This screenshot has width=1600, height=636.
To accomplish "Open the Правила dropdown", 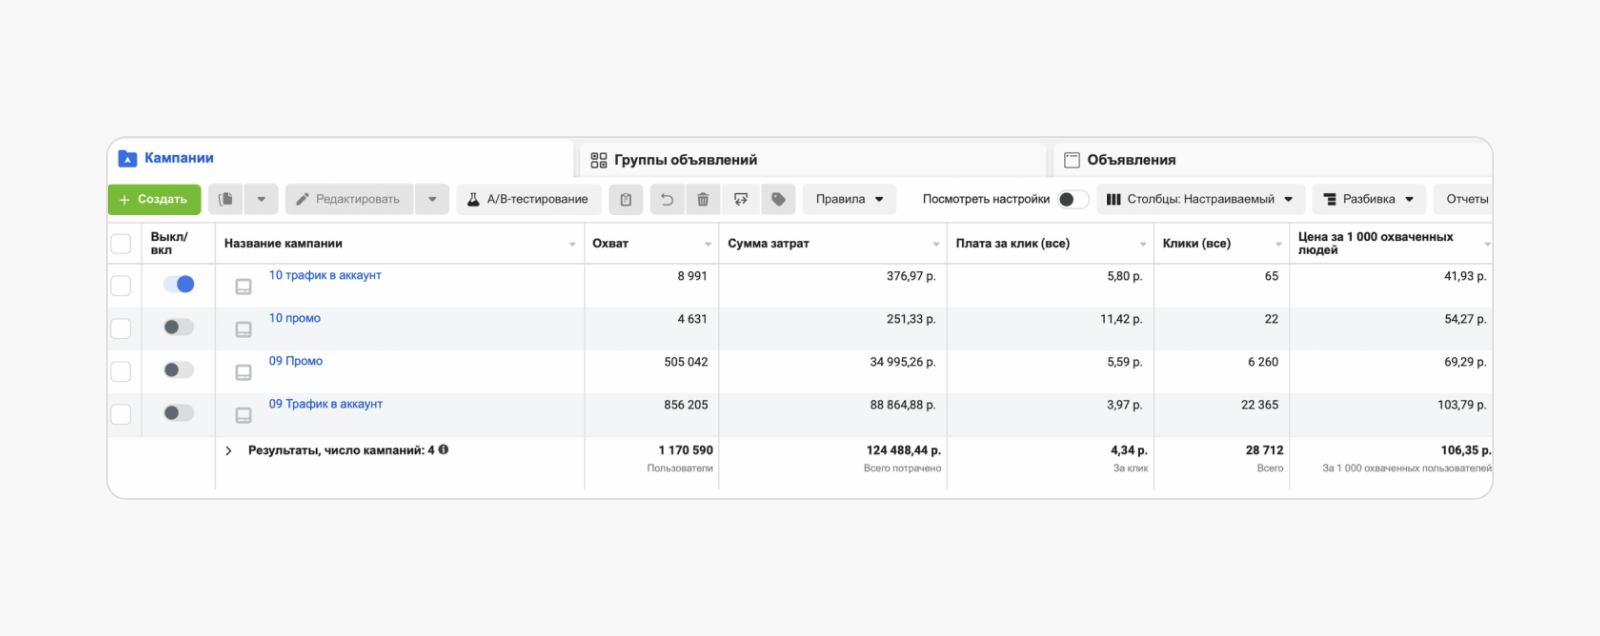I will 849,199.
